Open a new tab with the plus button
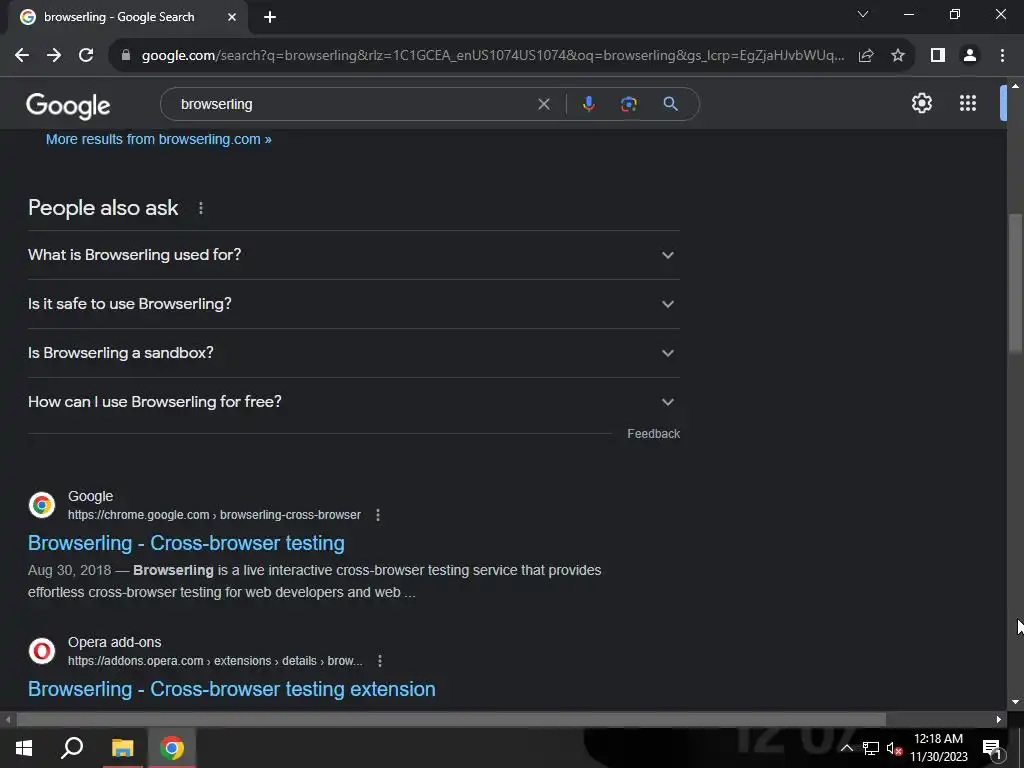1024x768 pixels. point(270,18)
